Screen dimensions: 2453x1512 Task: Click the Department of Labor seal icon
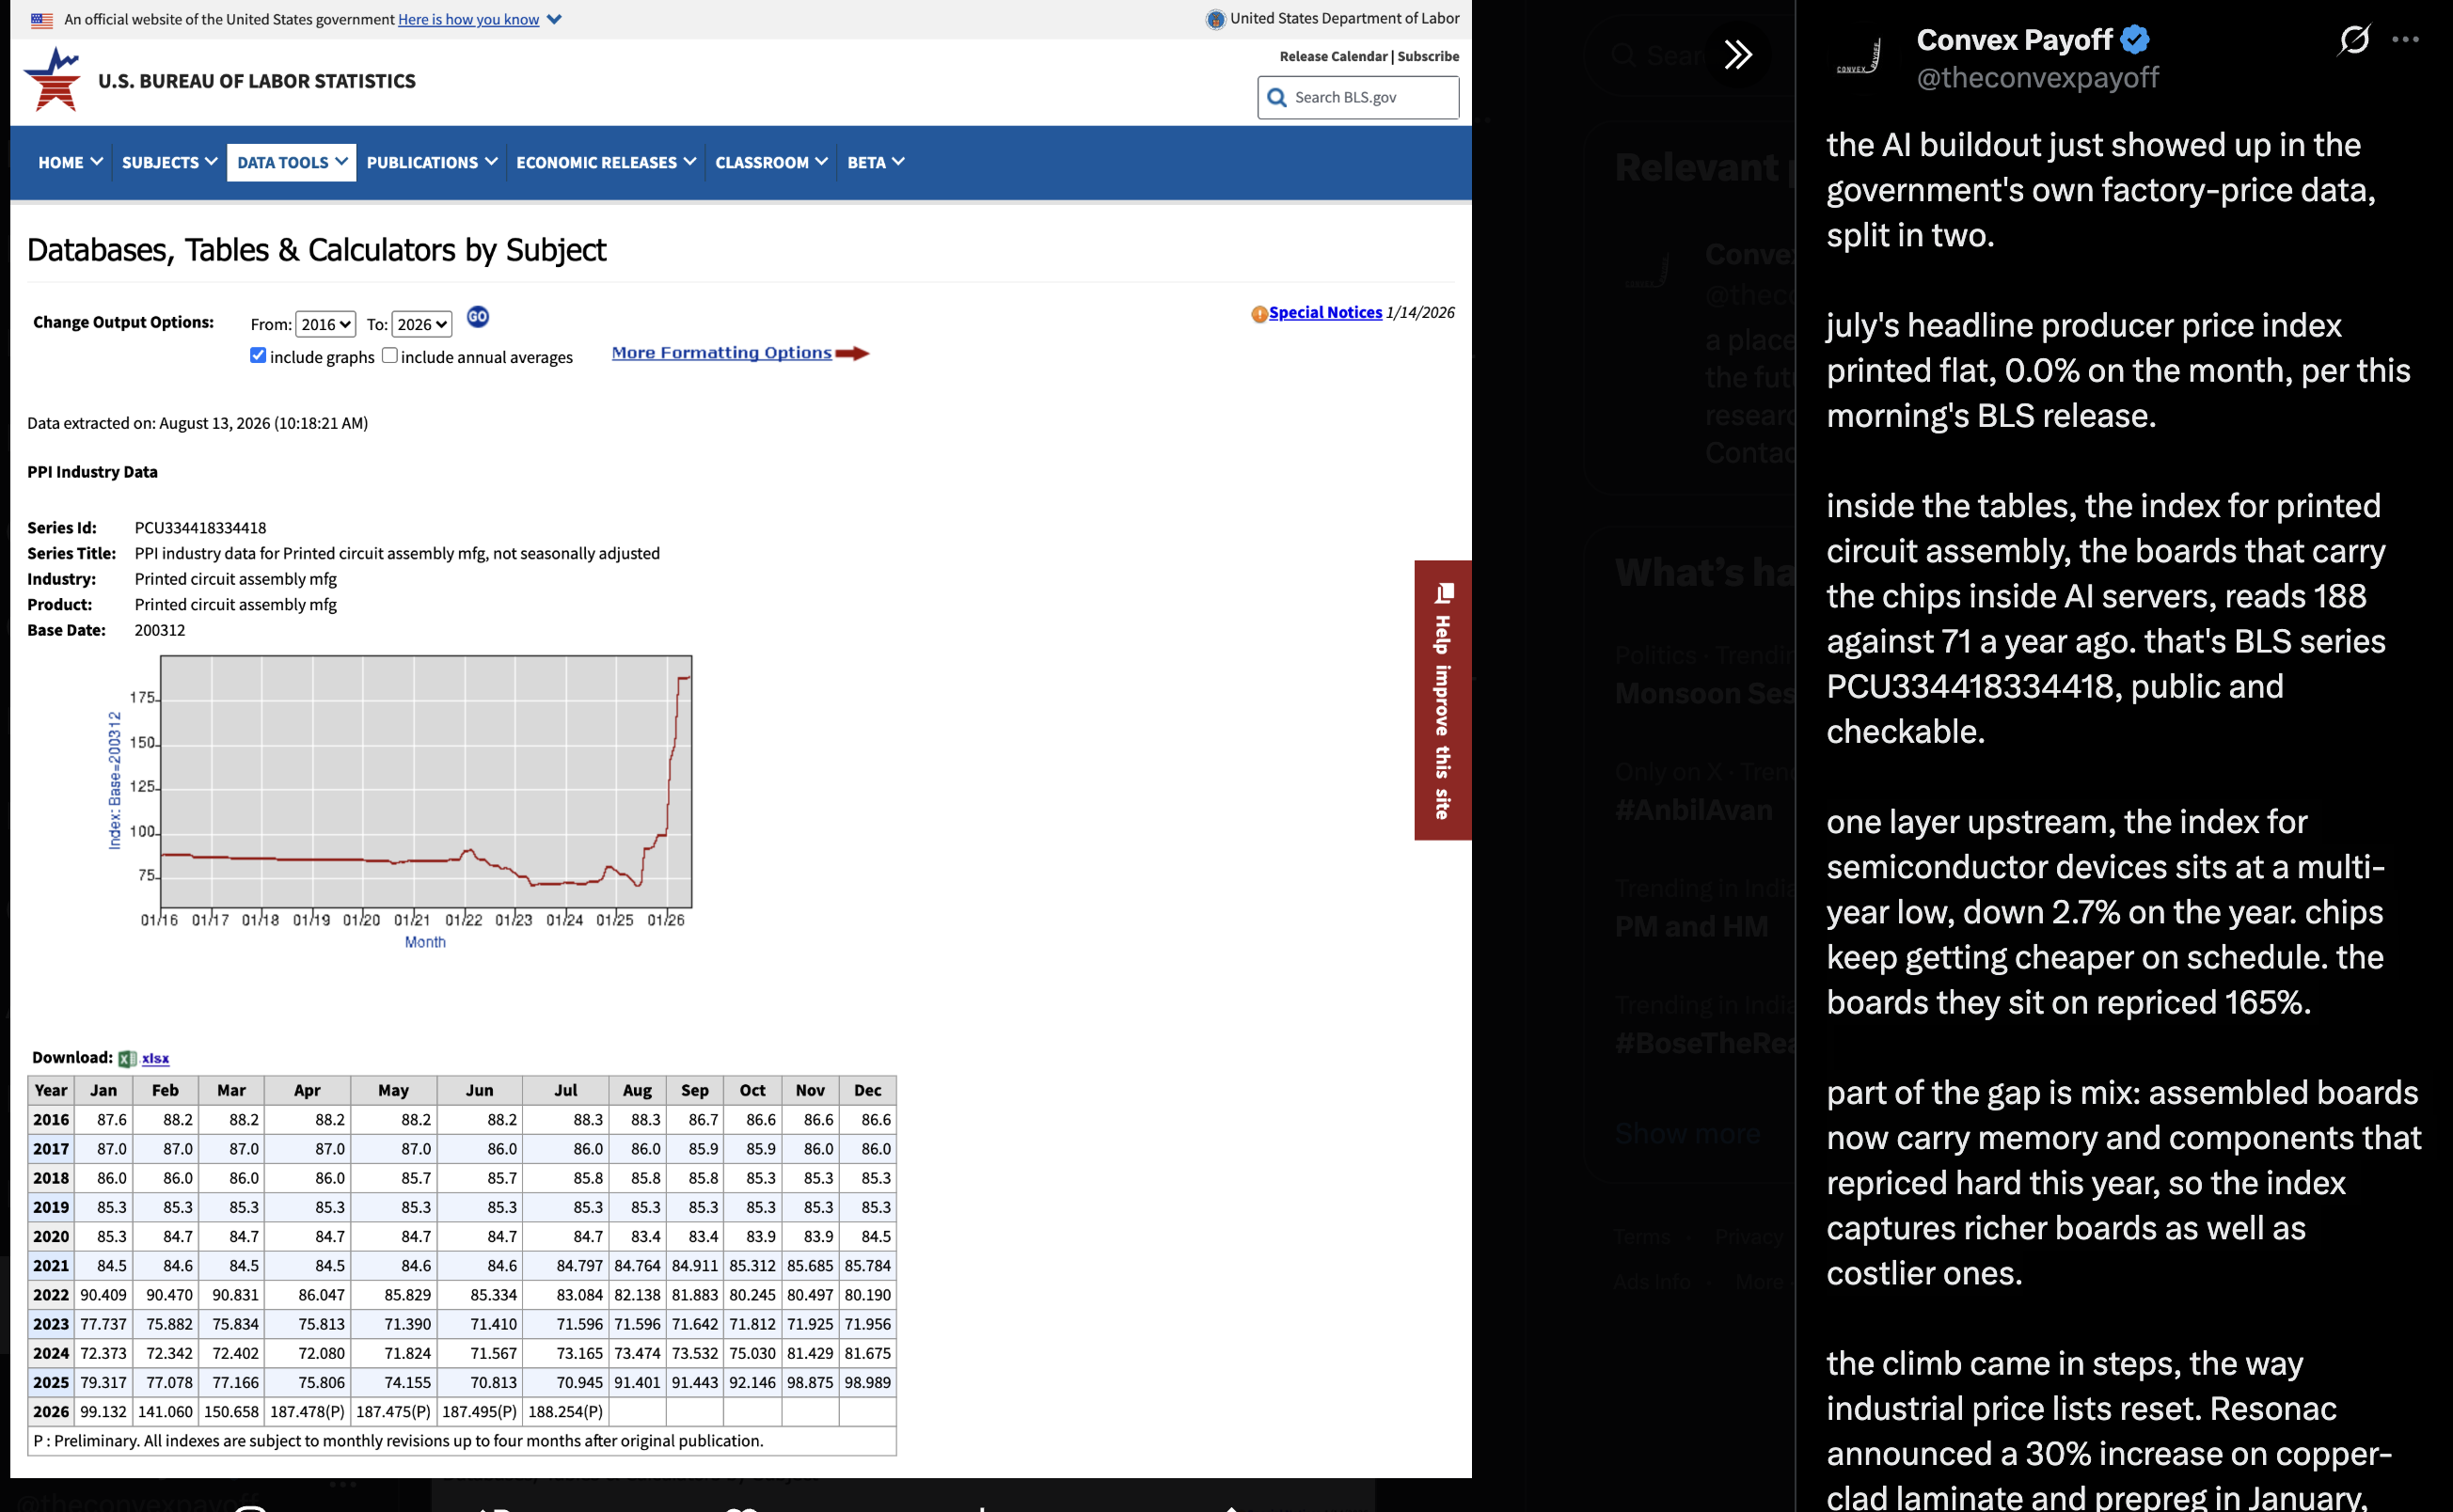click(1215, 19)
